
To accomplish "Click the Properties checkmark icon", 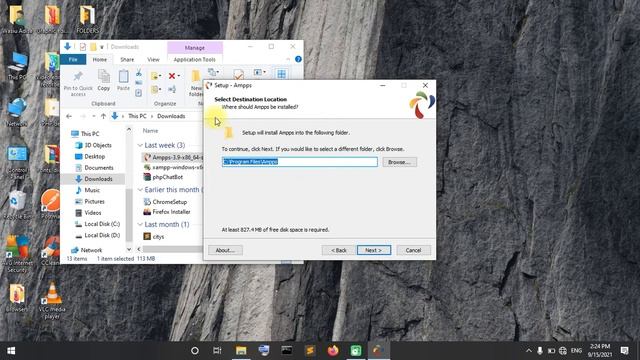I will (x=238, y=74).
